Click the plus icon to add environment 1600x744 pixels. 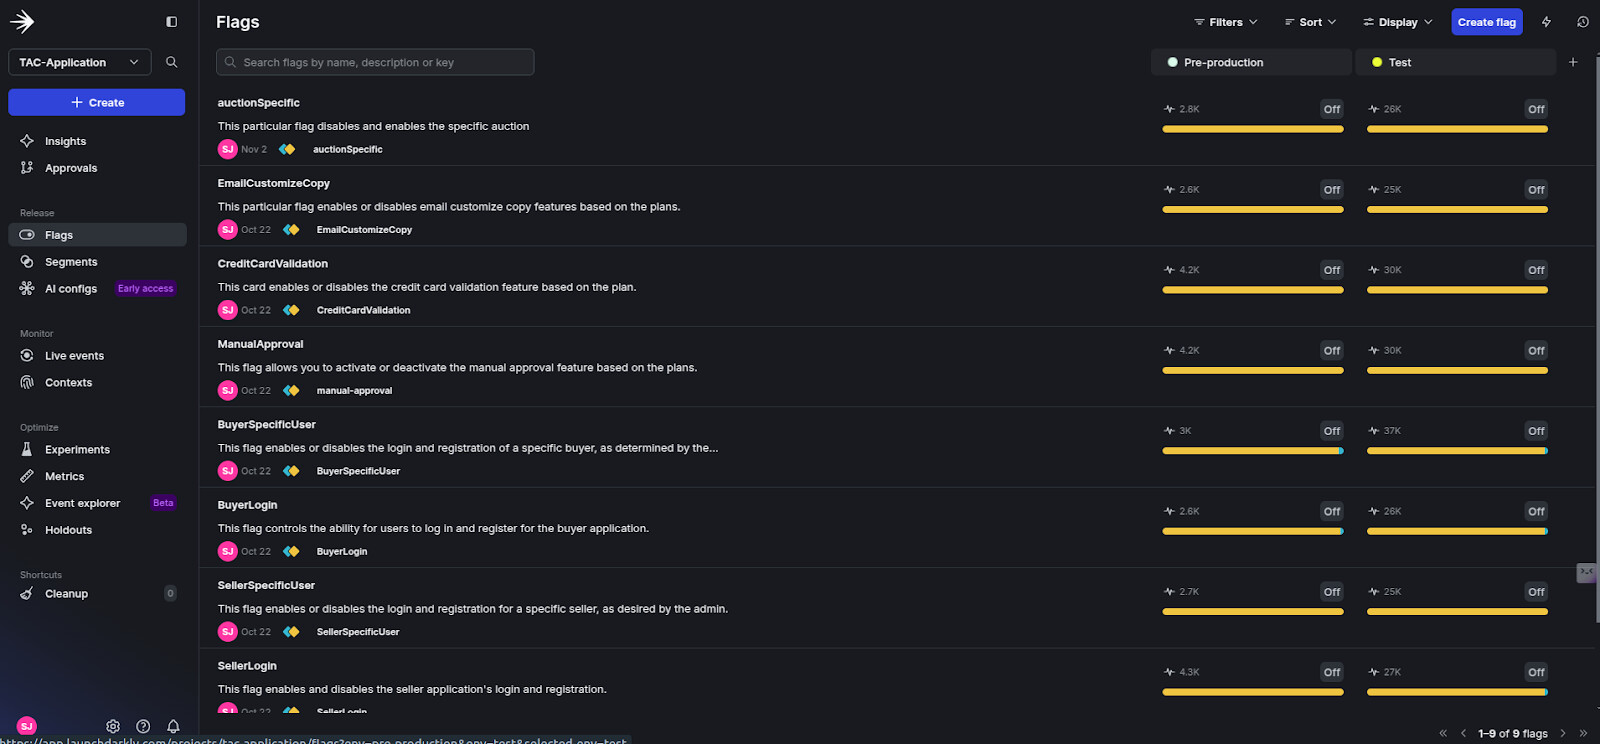click(1573, 62)
